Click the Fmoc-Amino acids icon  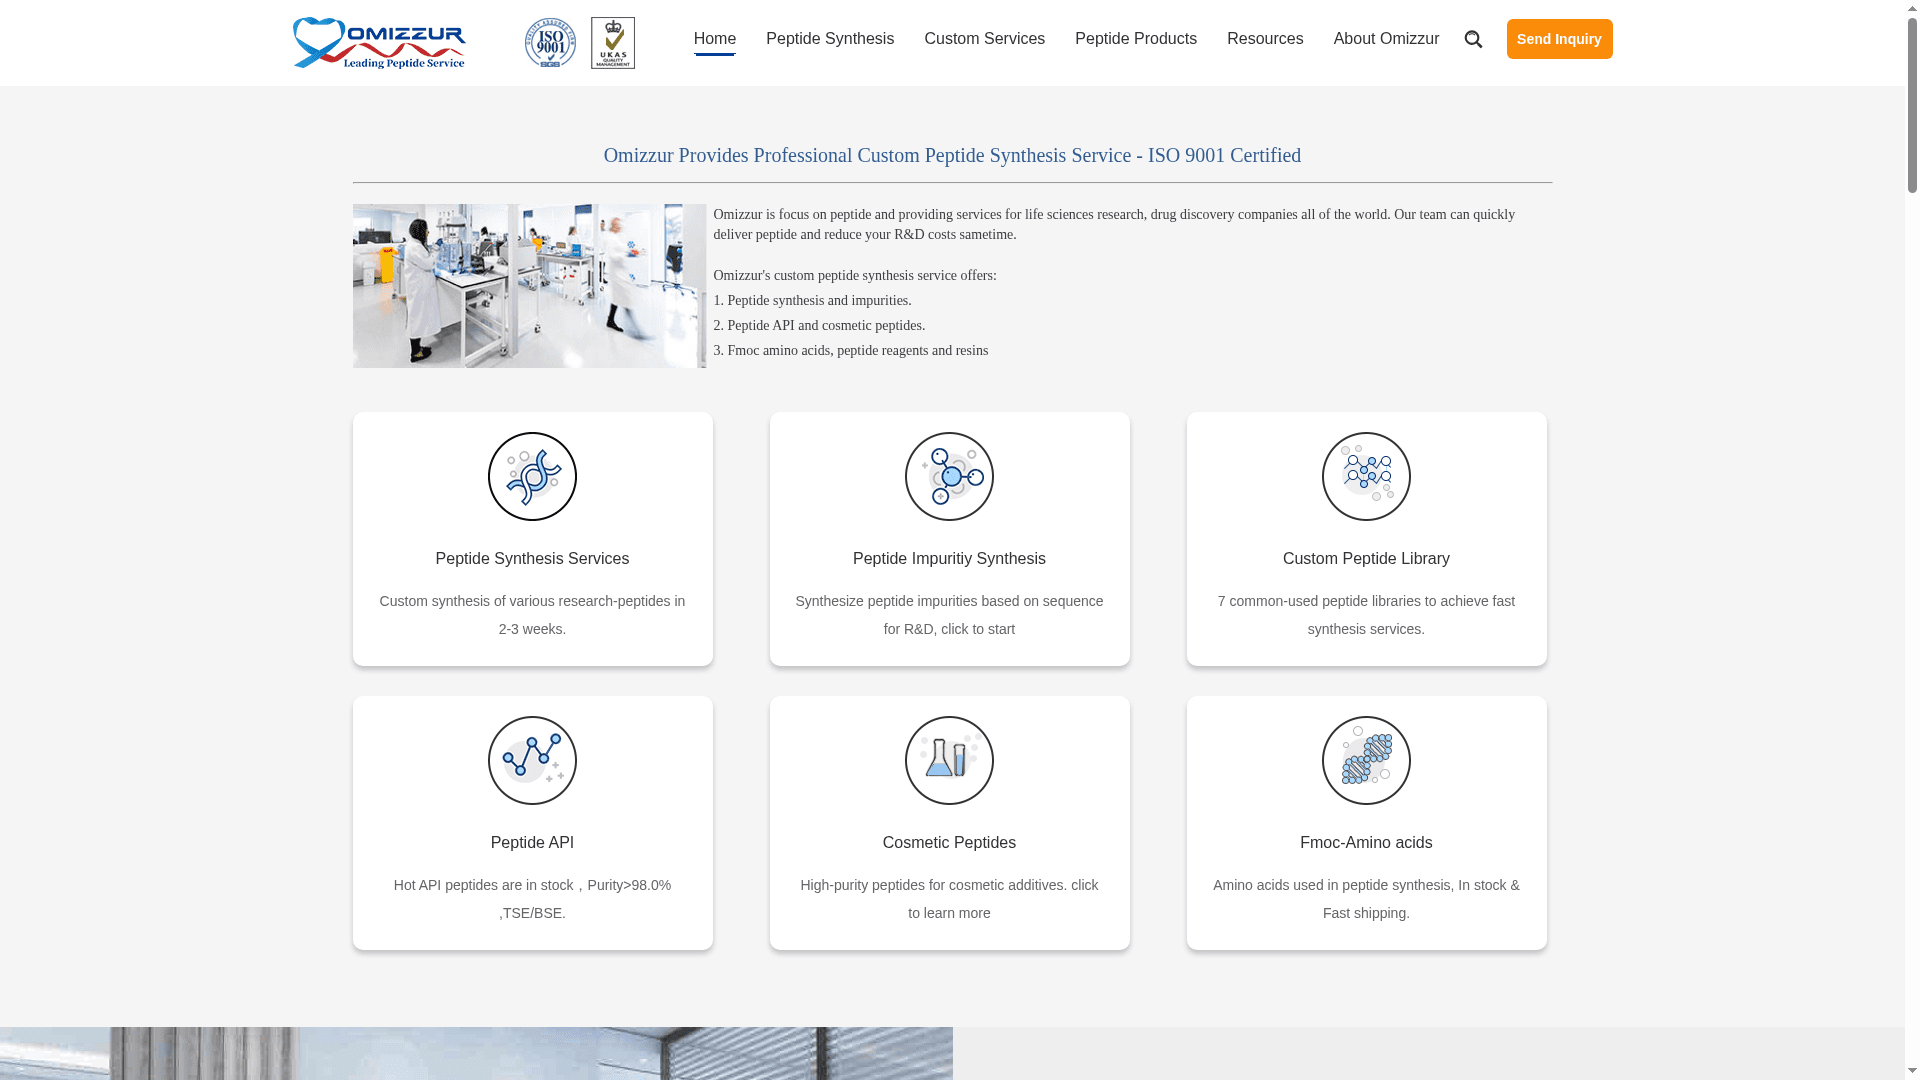(1365, 760)
